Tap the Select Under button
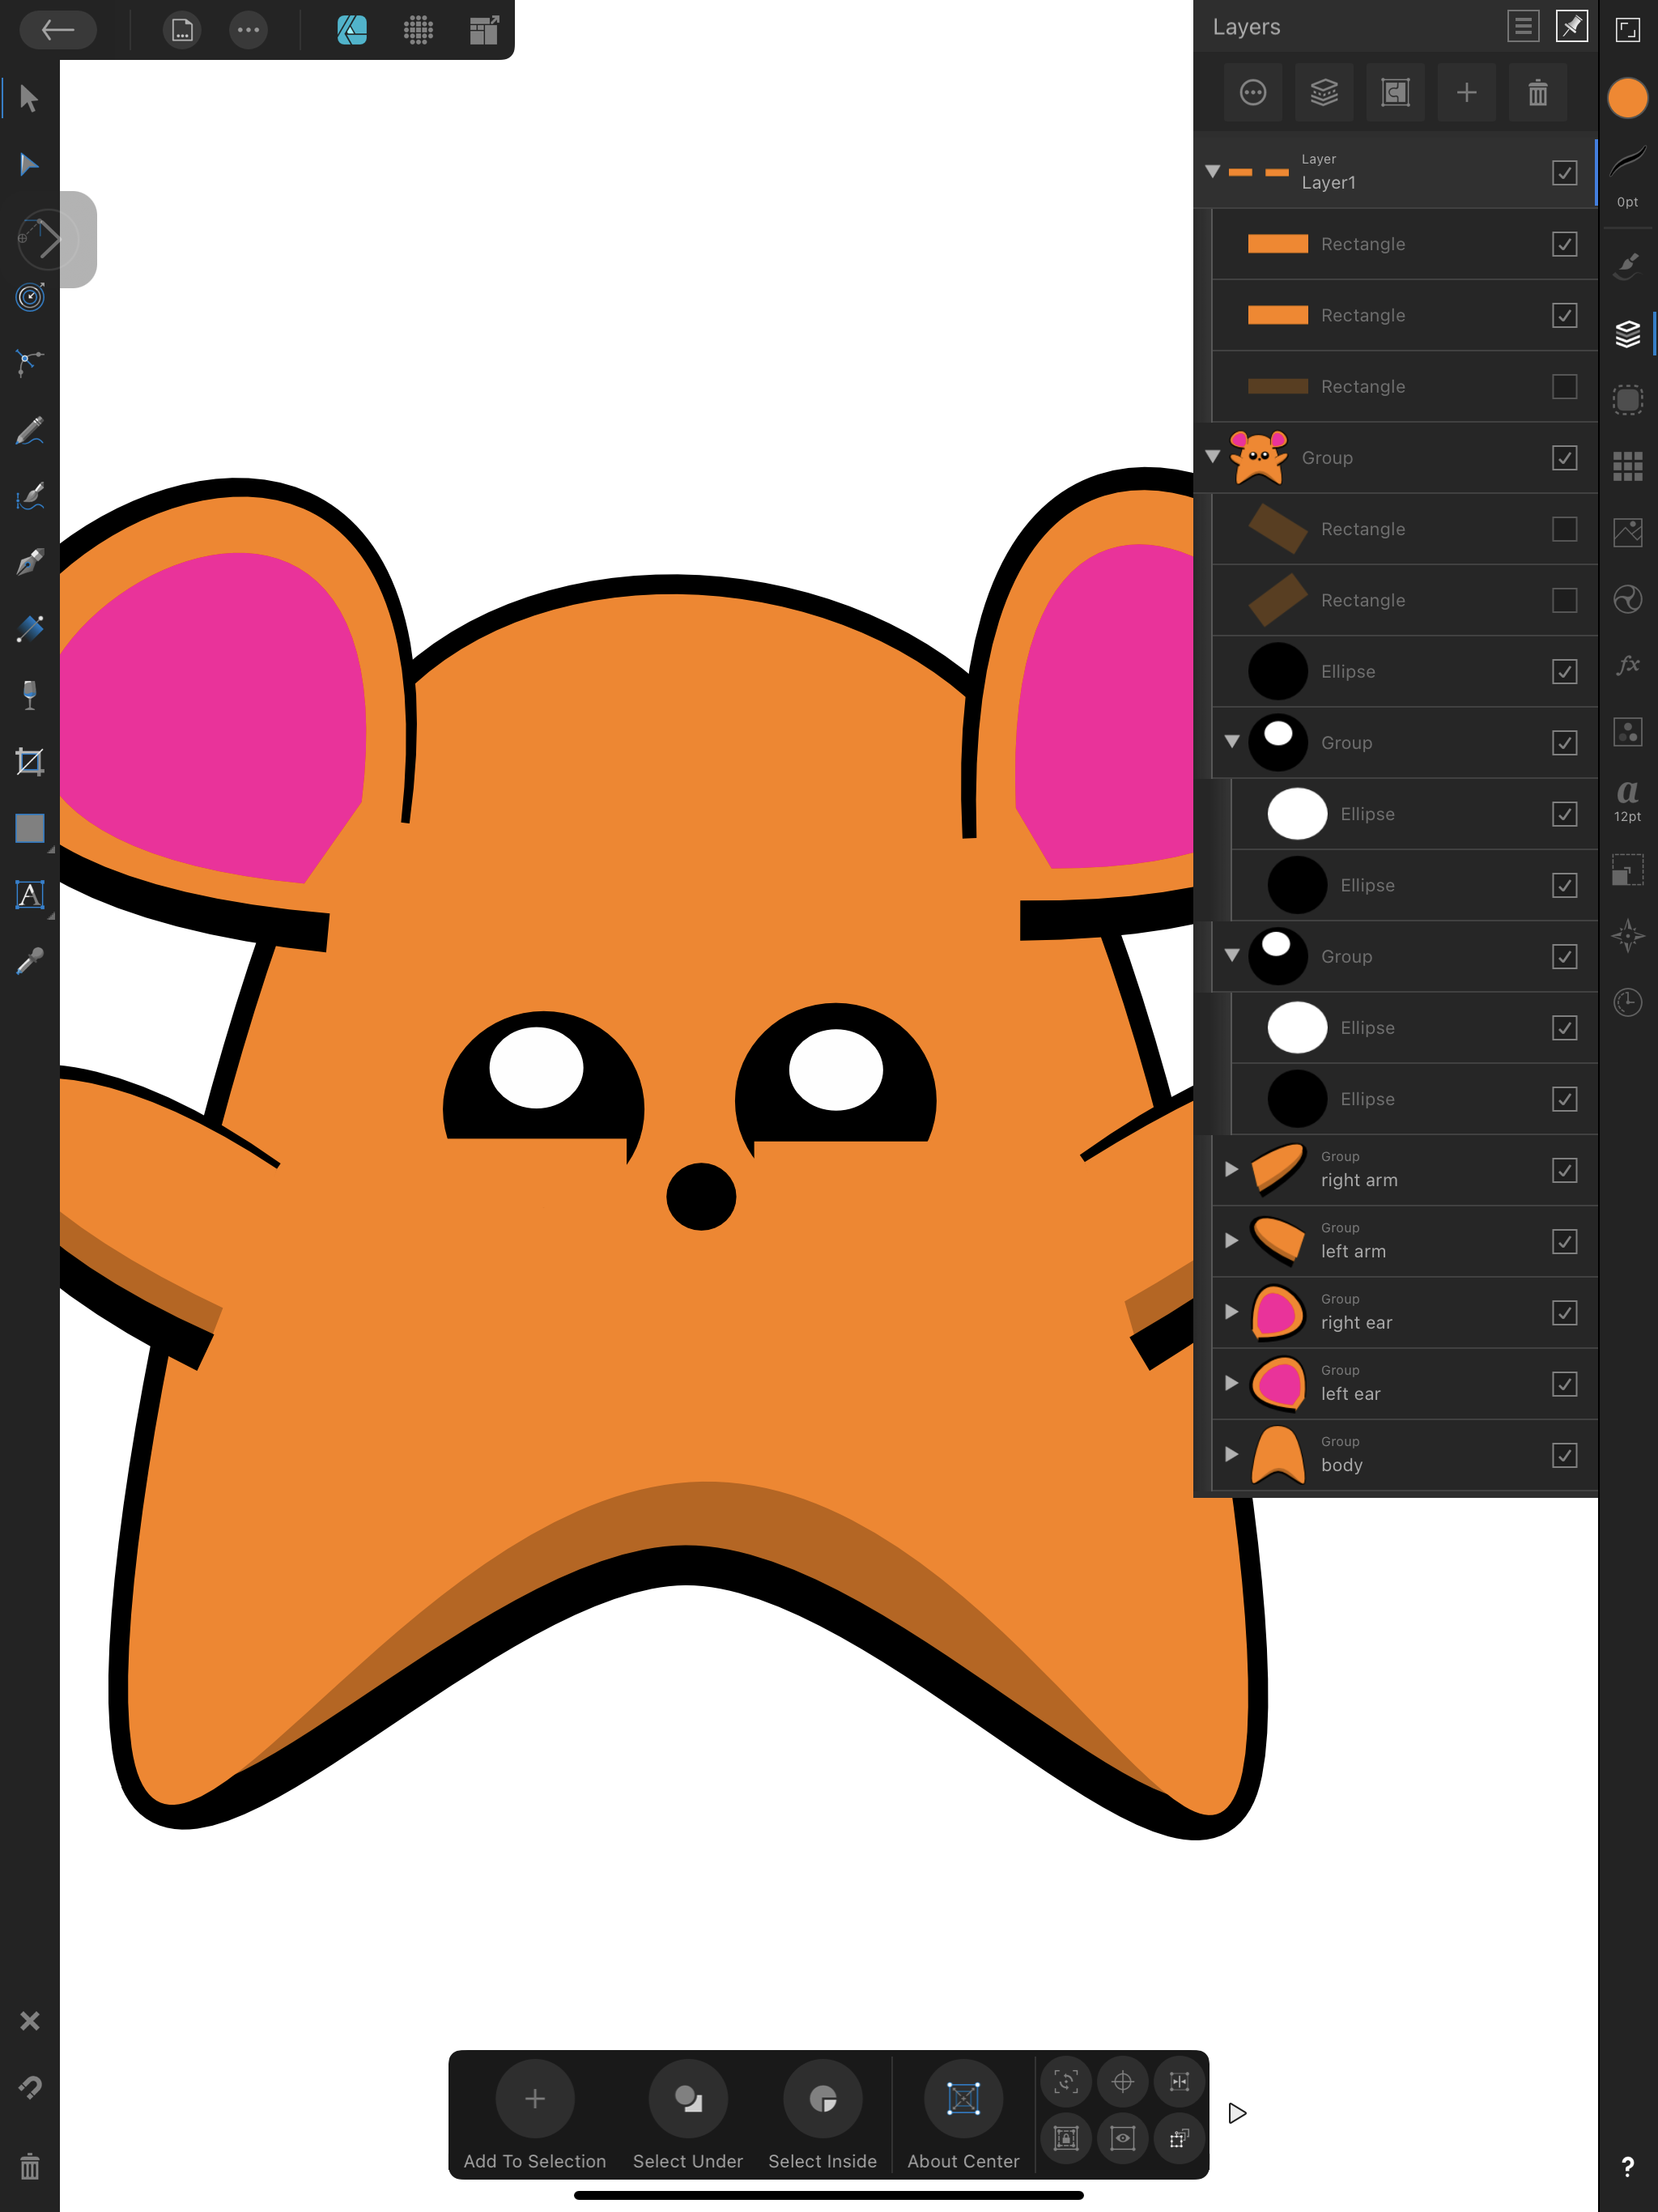Screen dimensions: 1658x2212 pyautogui.click(x=687, y=2098)
